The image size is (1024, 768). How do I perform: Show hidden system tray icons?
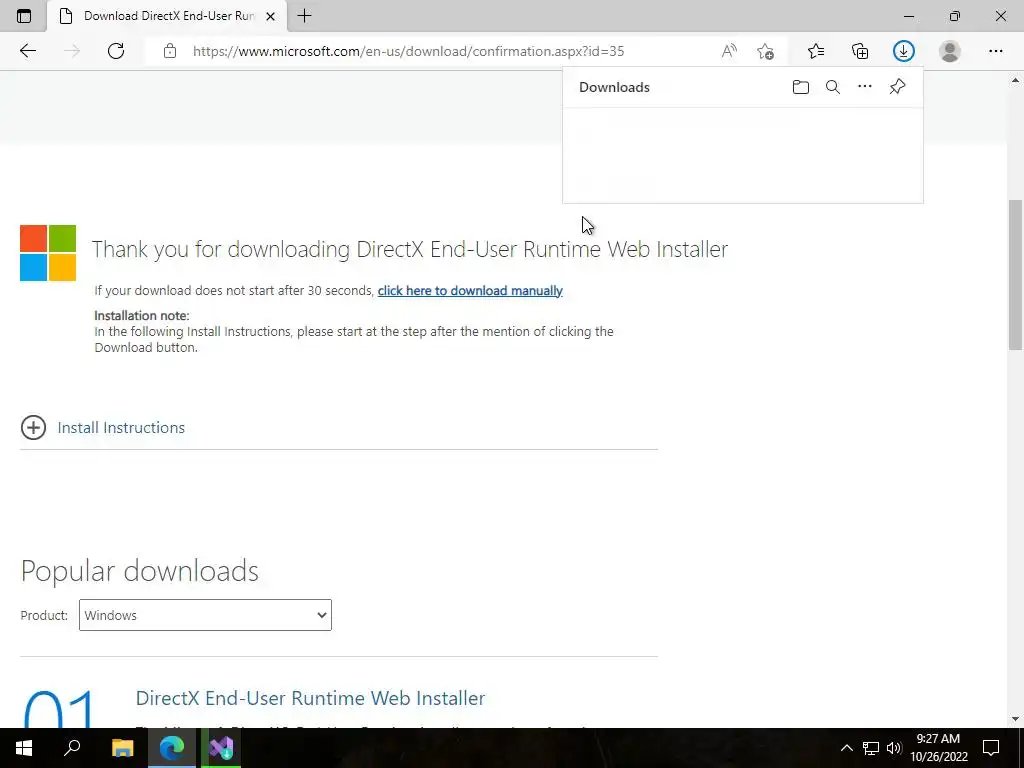(846, 748)
